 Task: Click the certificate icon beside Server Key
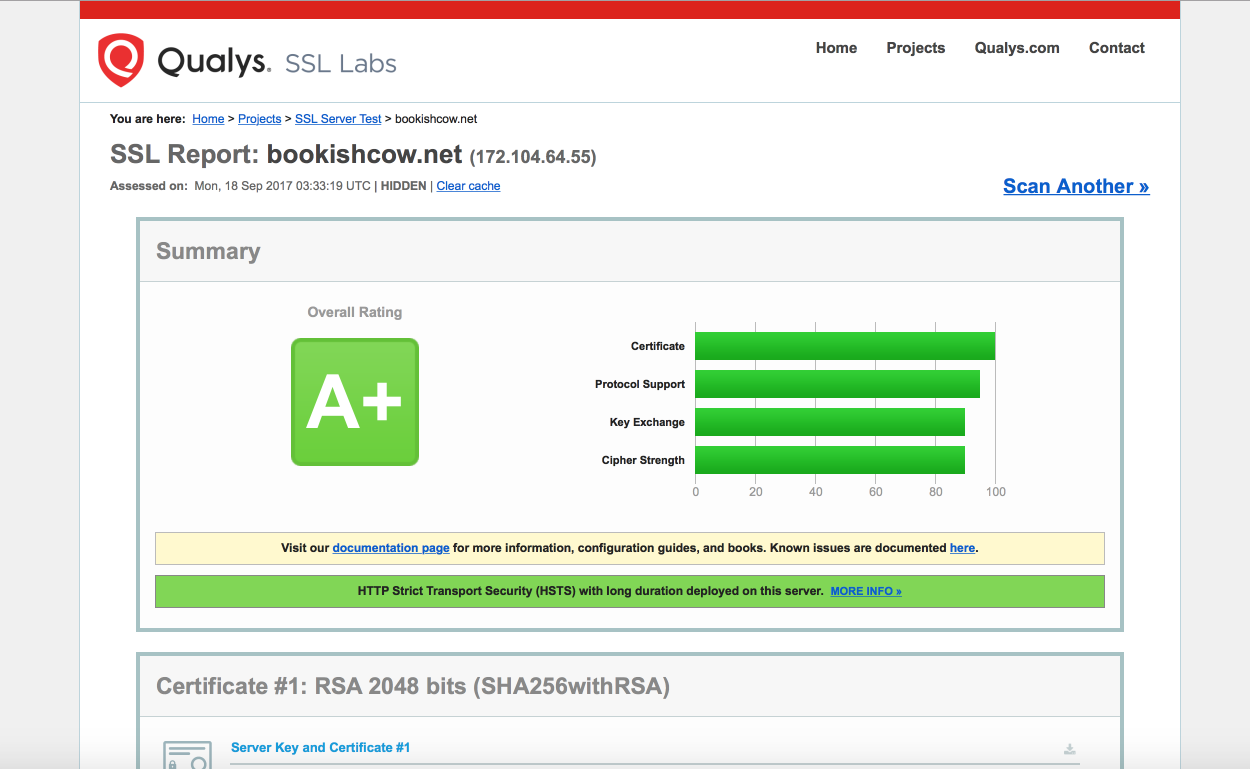tap(187, 755)
